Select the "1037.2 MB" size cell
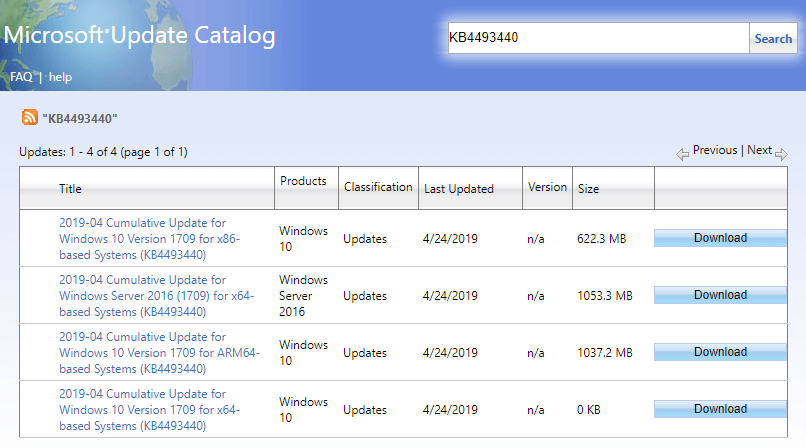This screenshot has height=447, width=806. click(604, 353)
